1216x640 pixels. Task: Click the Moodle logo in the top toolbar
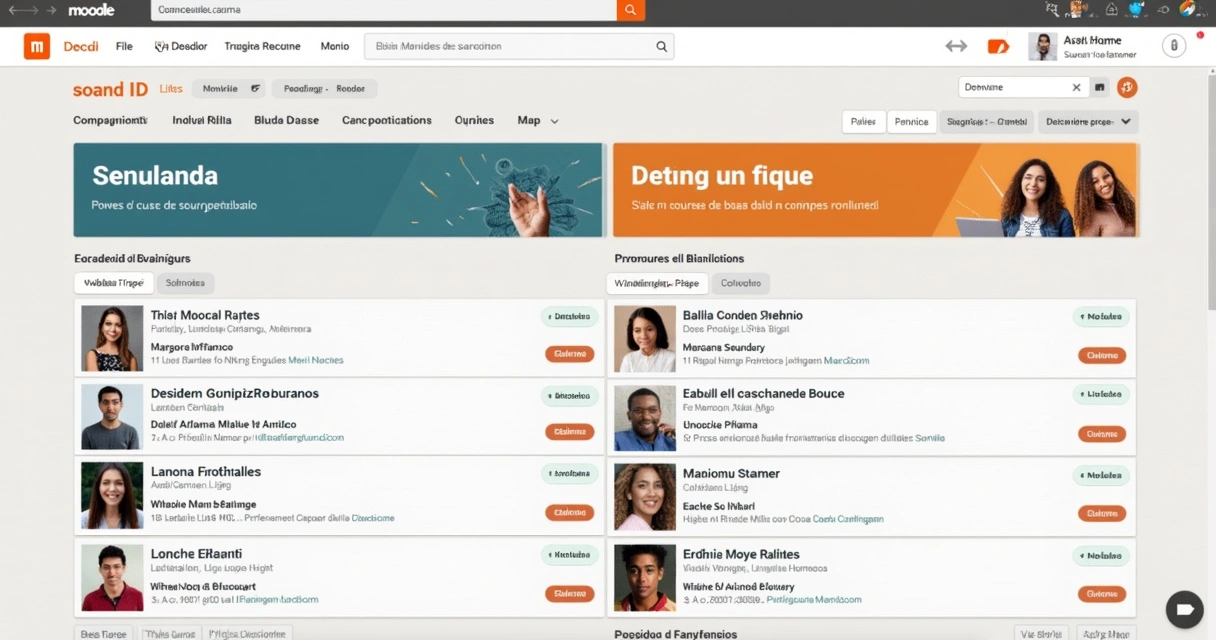[91, 10]
